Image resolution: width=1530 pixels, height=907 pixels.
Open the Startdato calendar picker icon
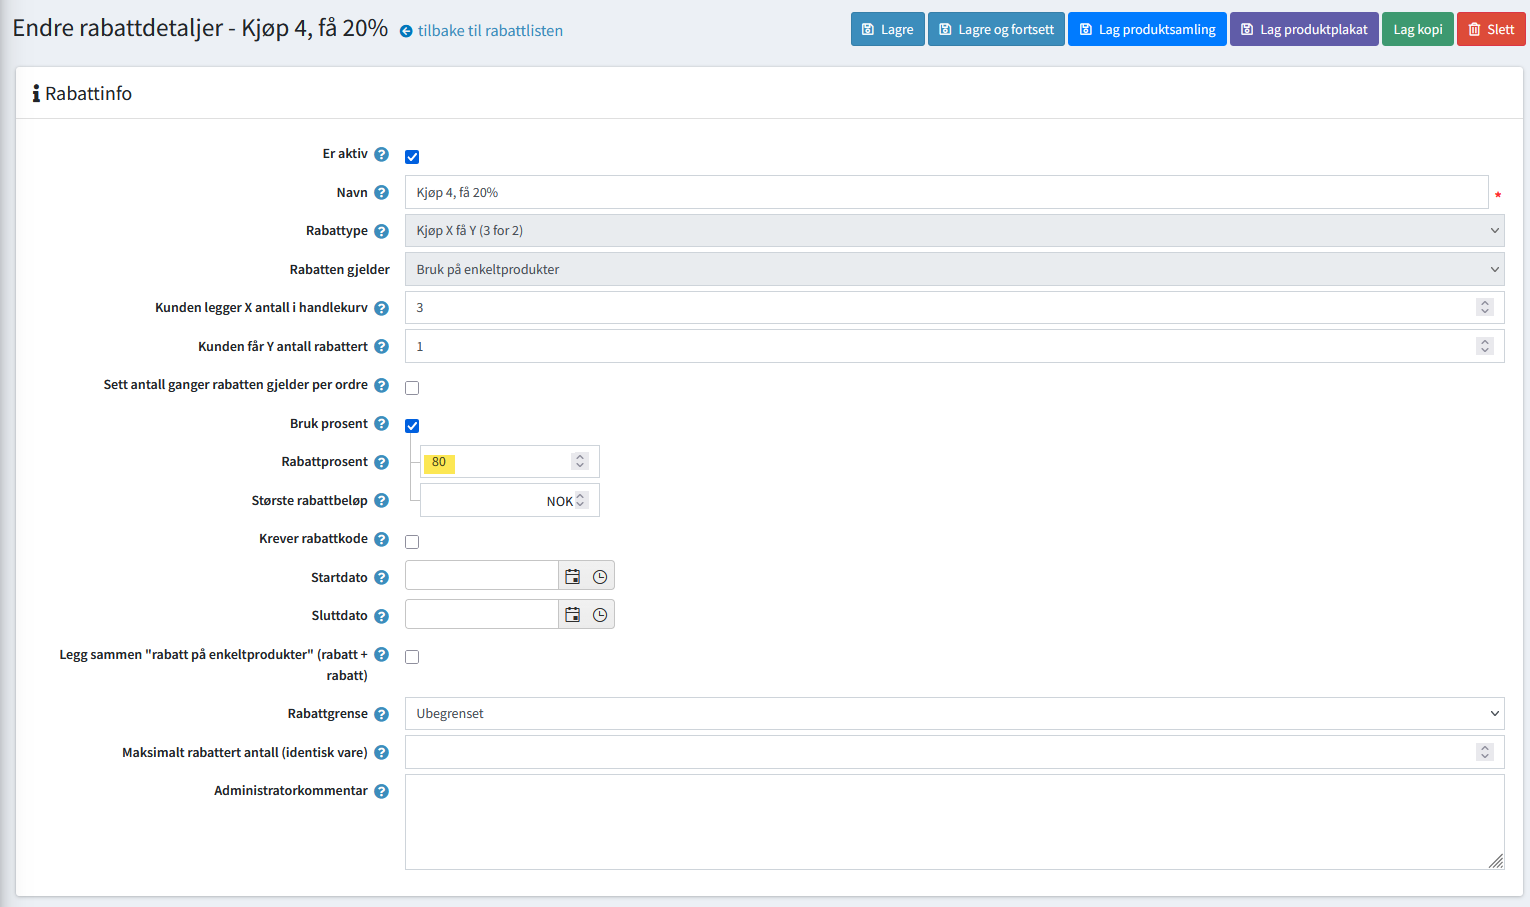click(572, 577)
